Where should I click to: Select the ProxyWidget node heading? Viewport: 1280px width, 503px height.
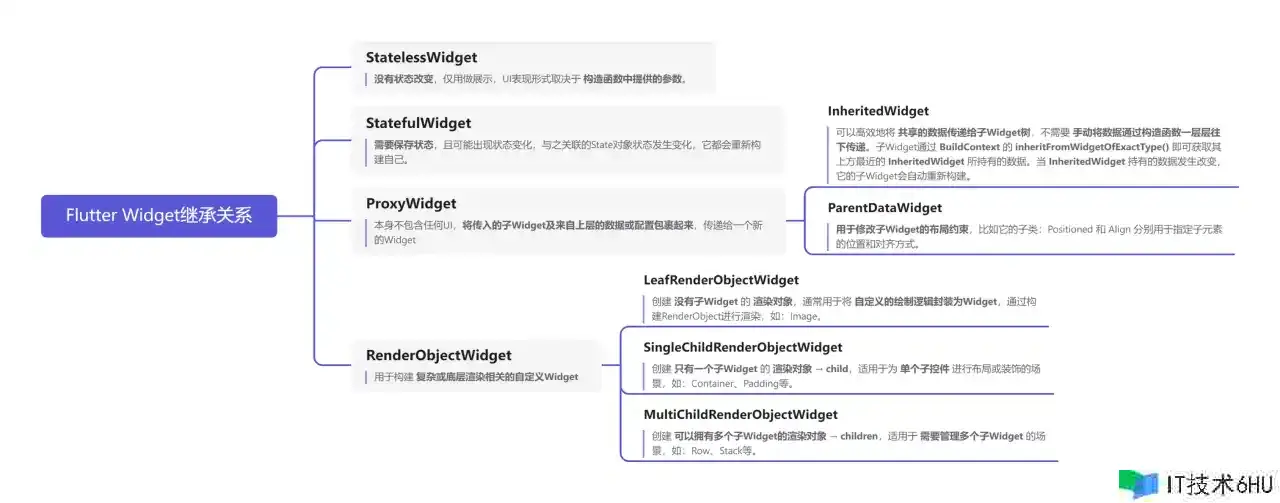point(411,204)
